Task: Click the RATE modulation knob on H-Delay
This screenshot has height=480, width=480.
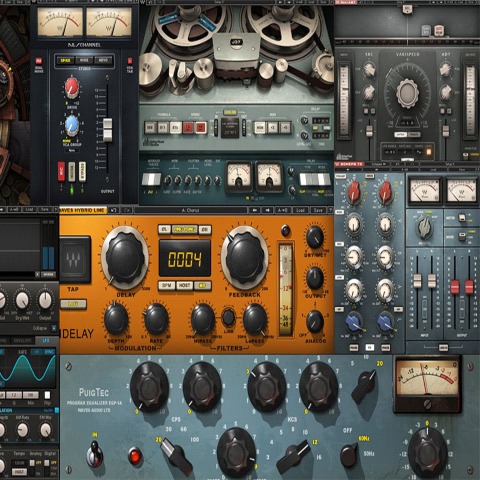Action: tap(156, 319)
